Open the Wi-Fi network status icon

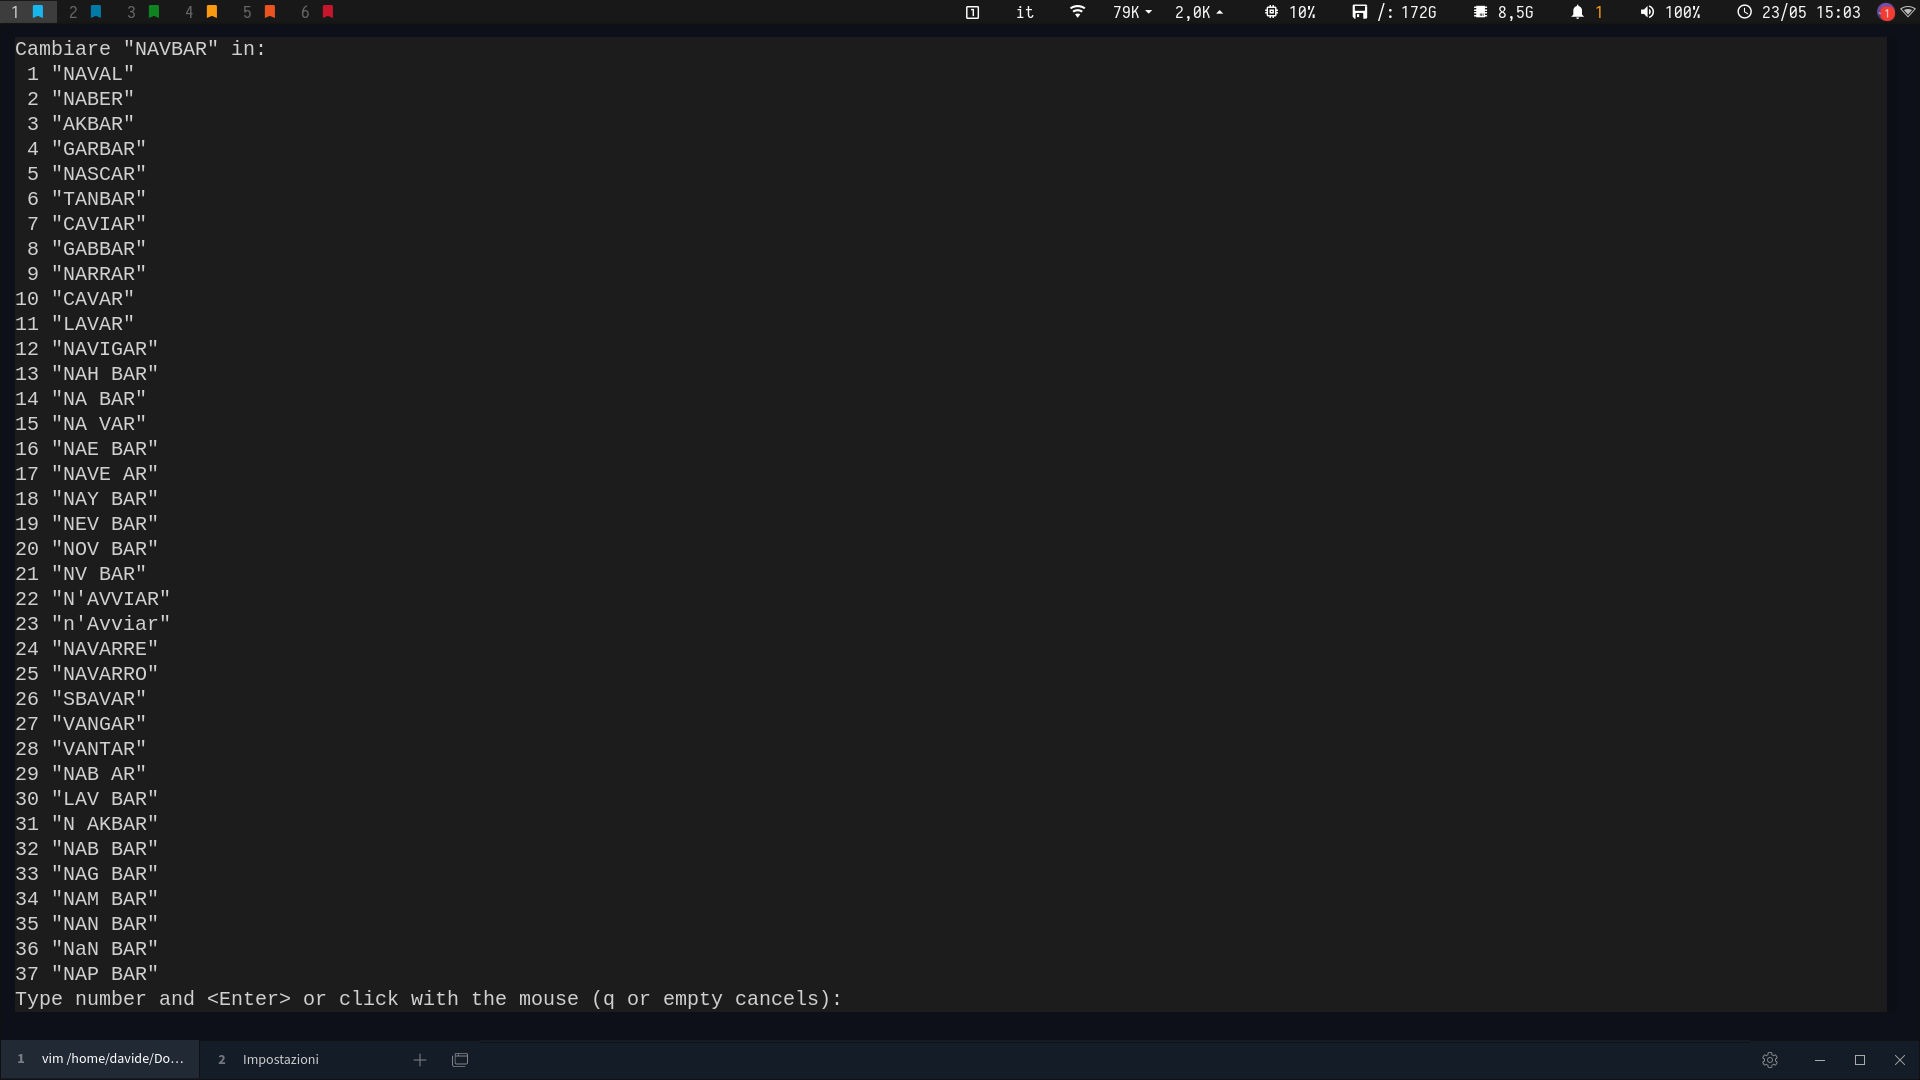point(1077,12)
